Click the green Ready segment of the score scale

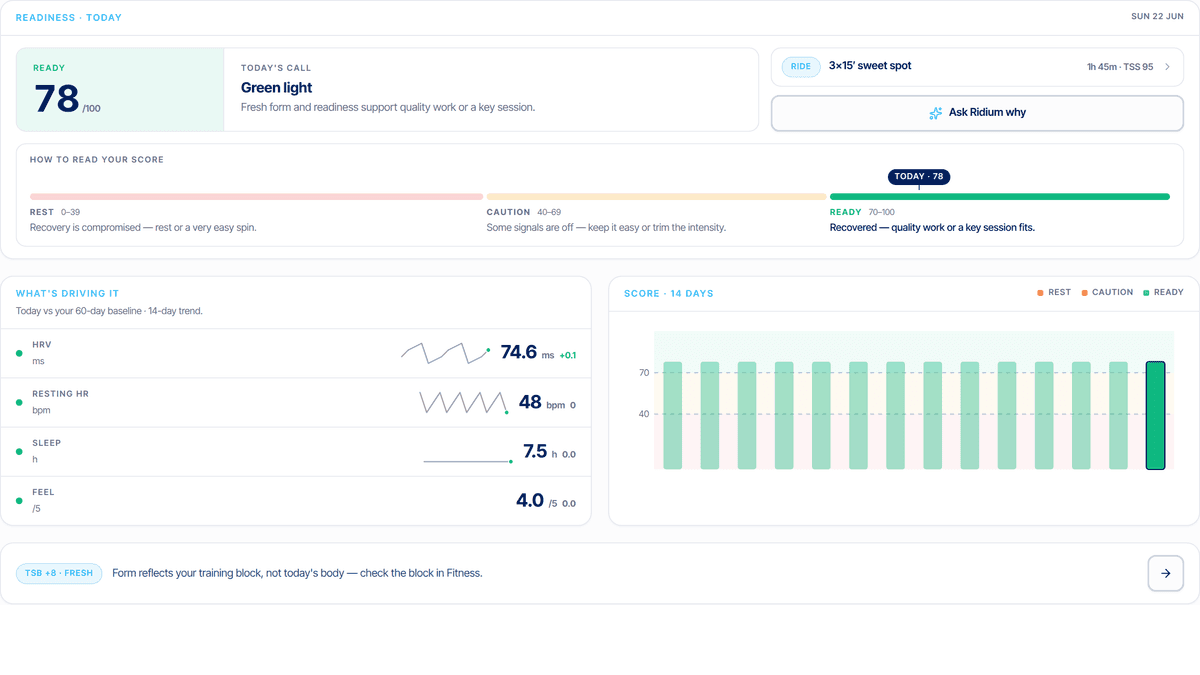[x=1000, y=197]
